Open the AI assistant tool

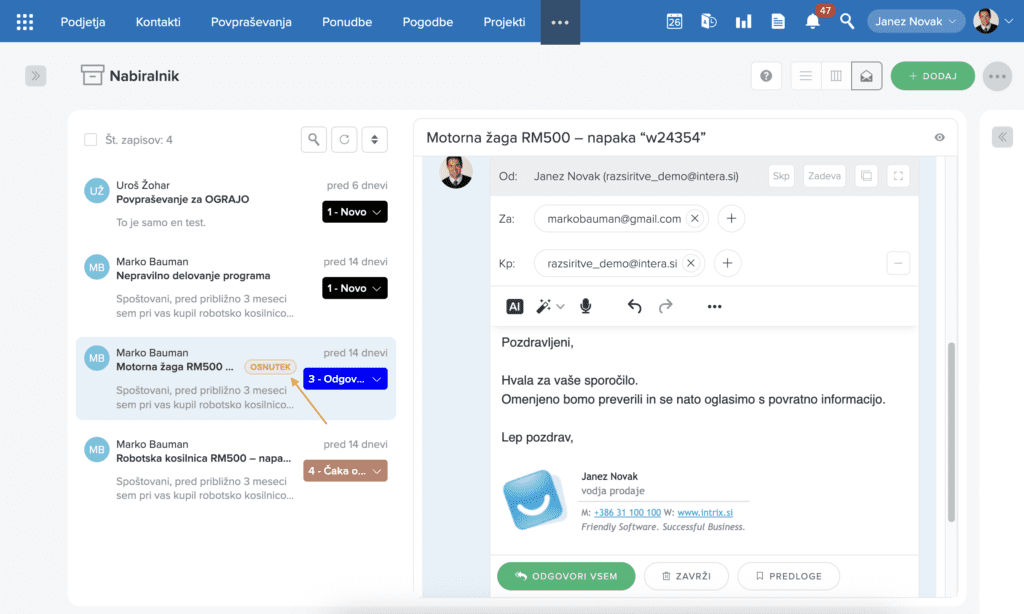tap(515, 306)
